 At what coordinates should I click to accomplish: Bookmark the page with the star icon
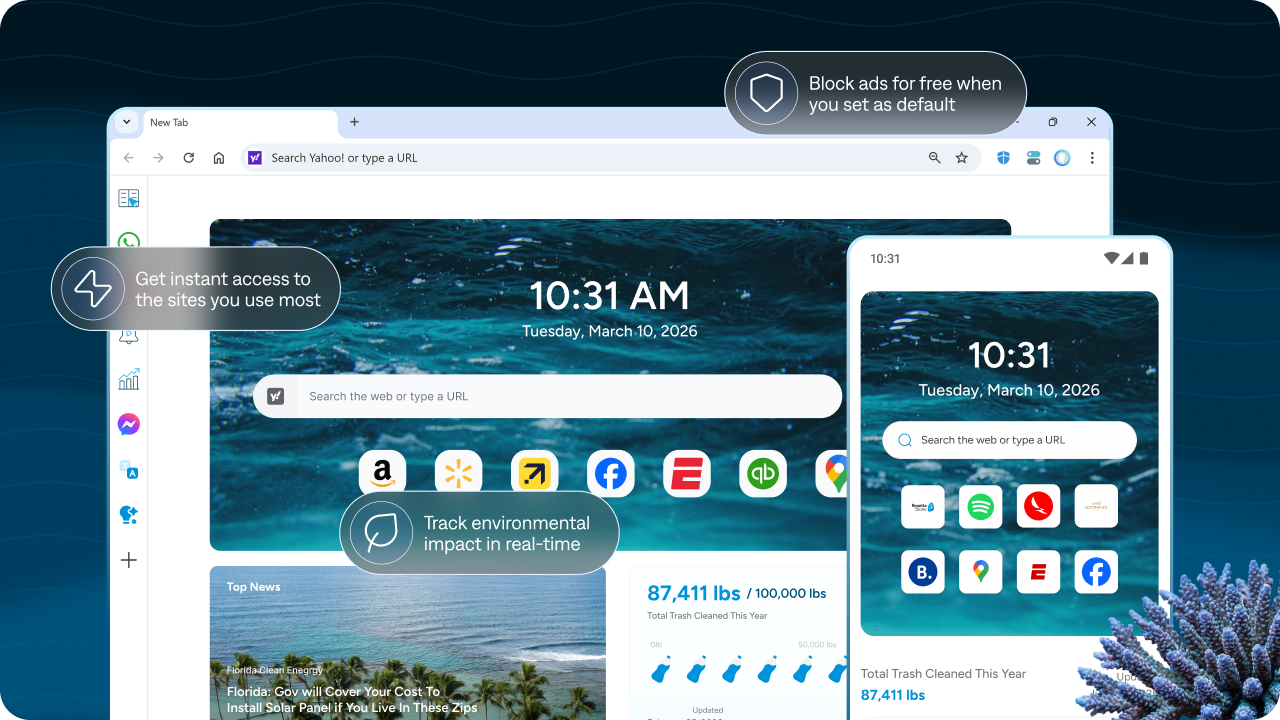(961, 157)
